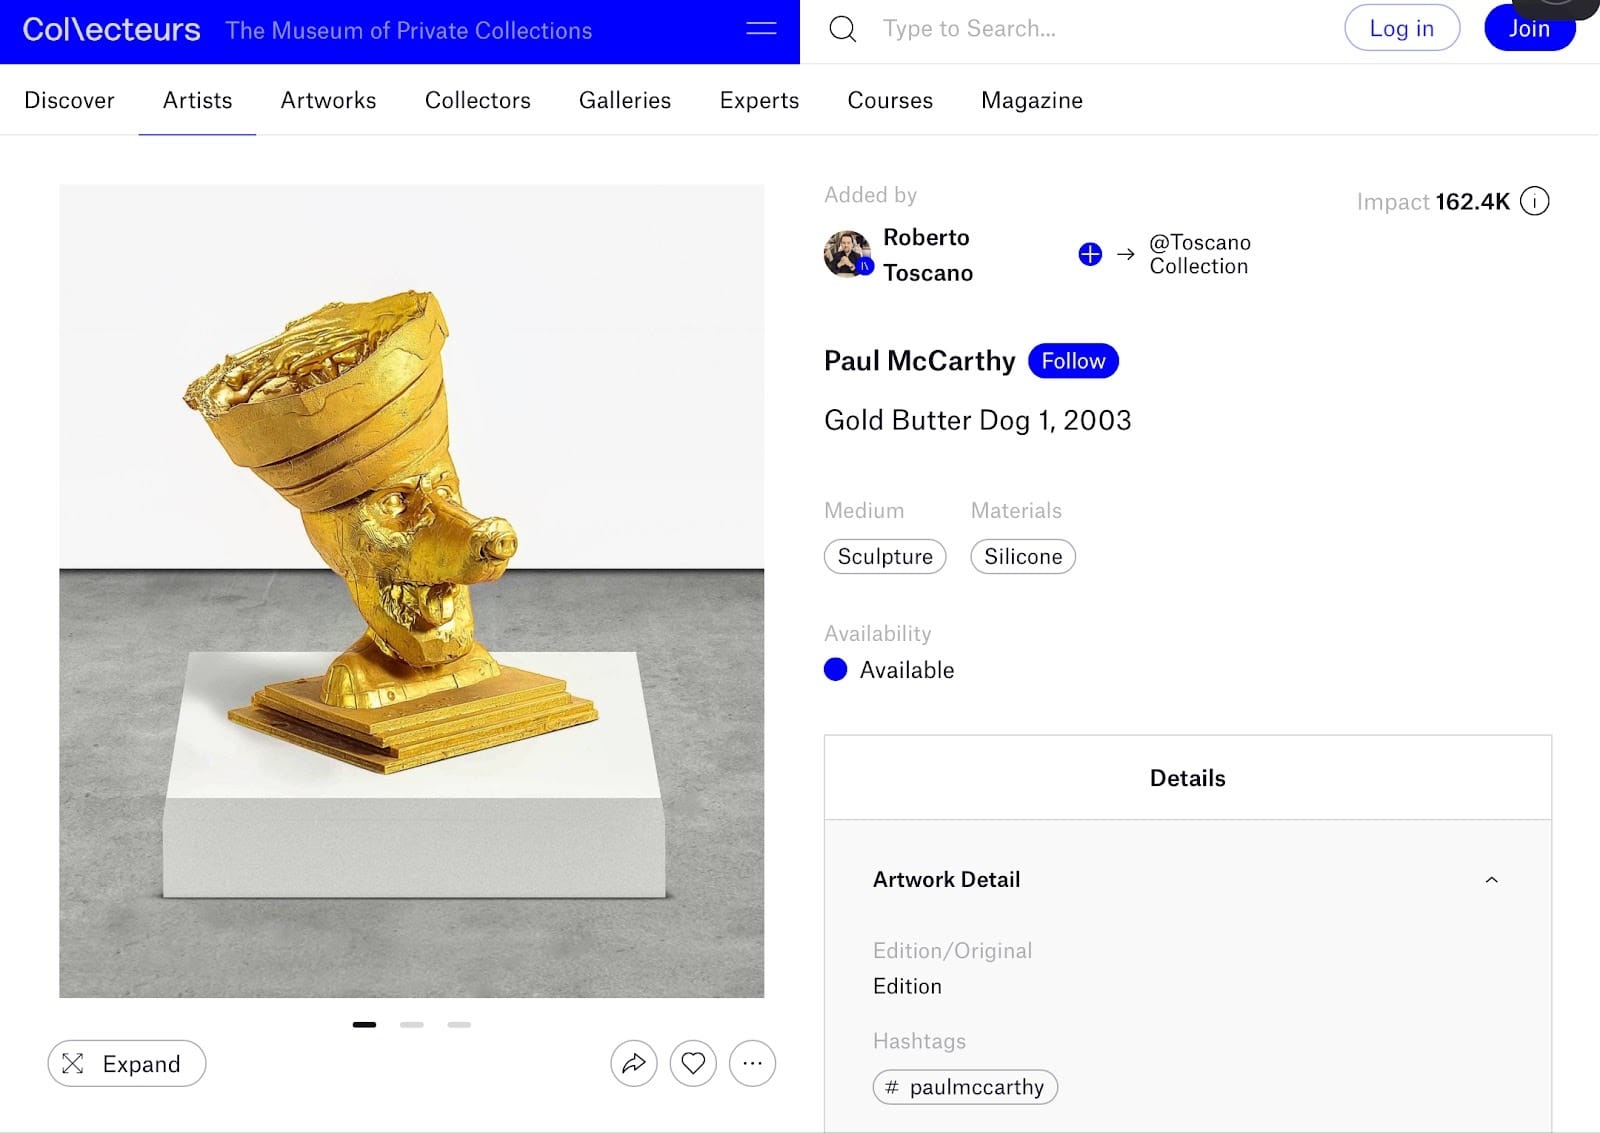Click the search magnifier icon
Screen dimensions: 1600x1133
click(x=843, y=29)
